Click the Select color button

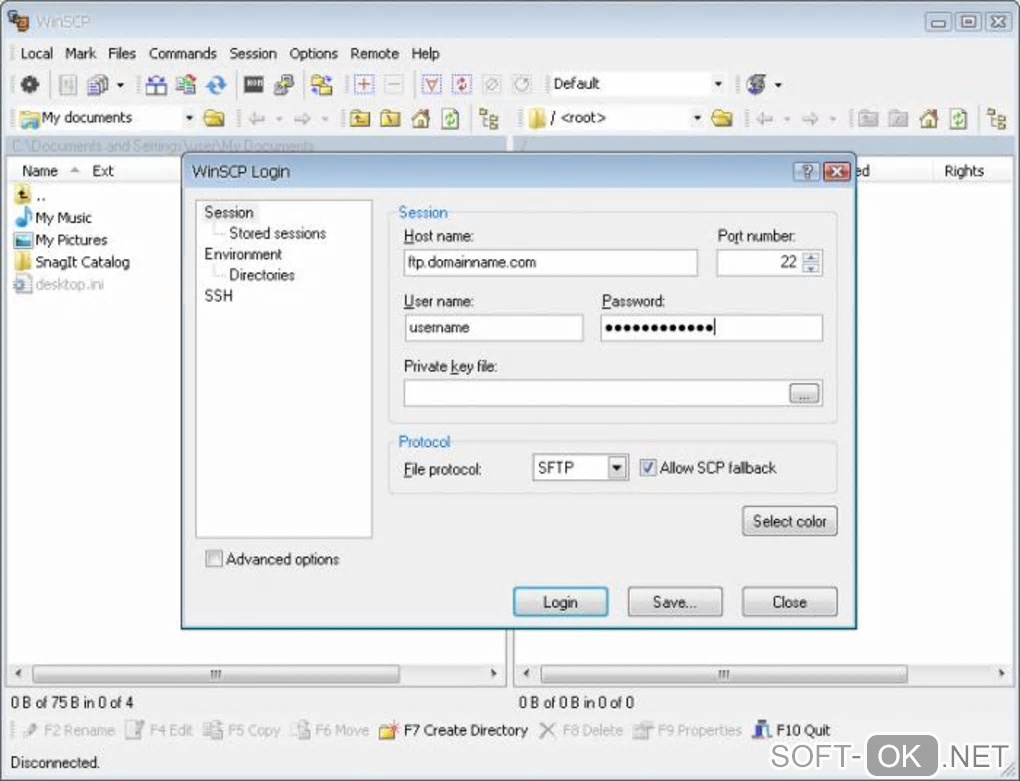click(x=790, y=521)
